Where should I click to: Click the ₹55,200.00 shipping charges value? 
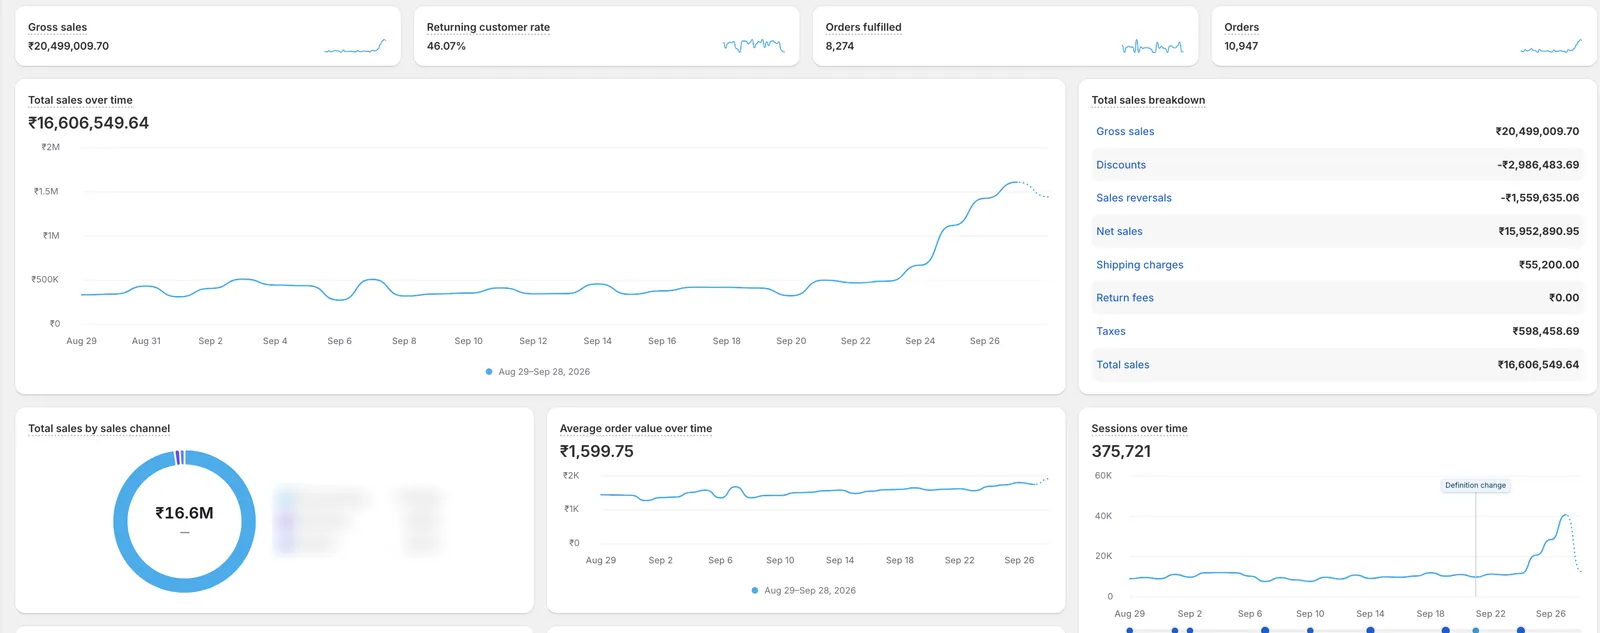pos(1549,265)
